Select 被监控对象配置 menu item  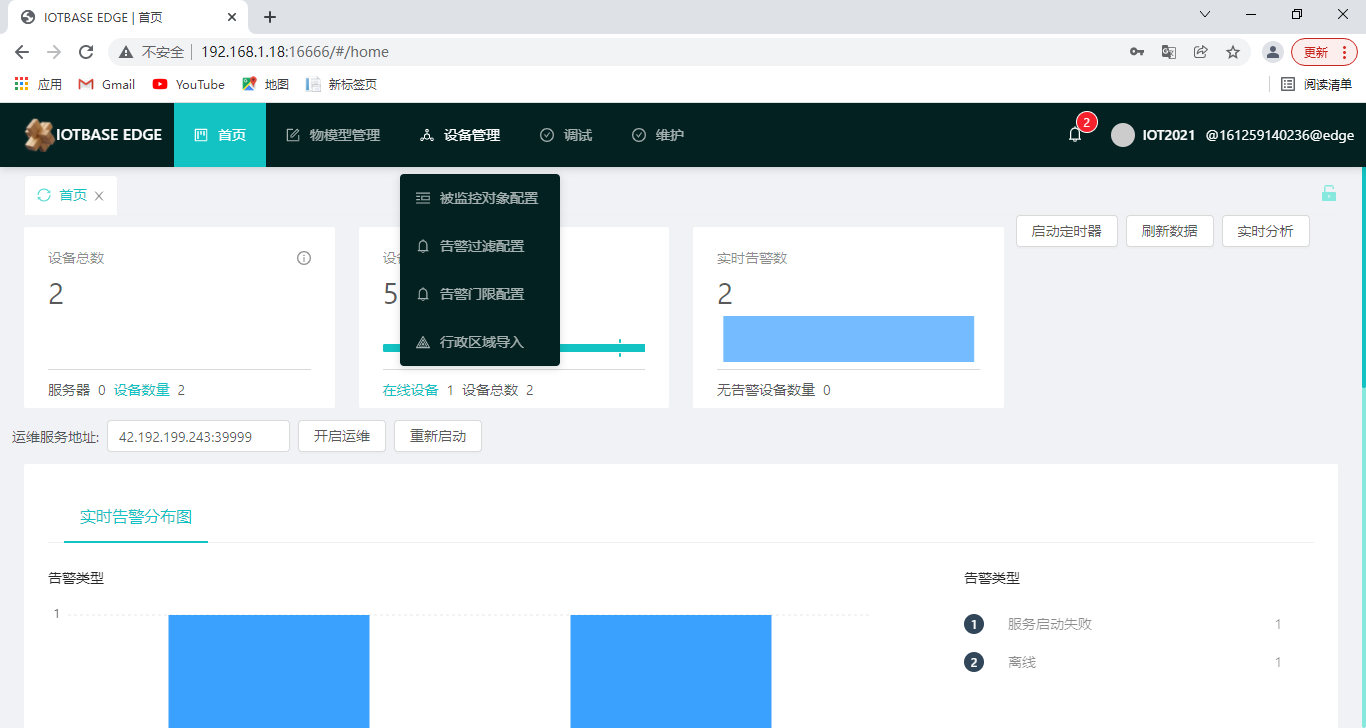click(488, 198)
